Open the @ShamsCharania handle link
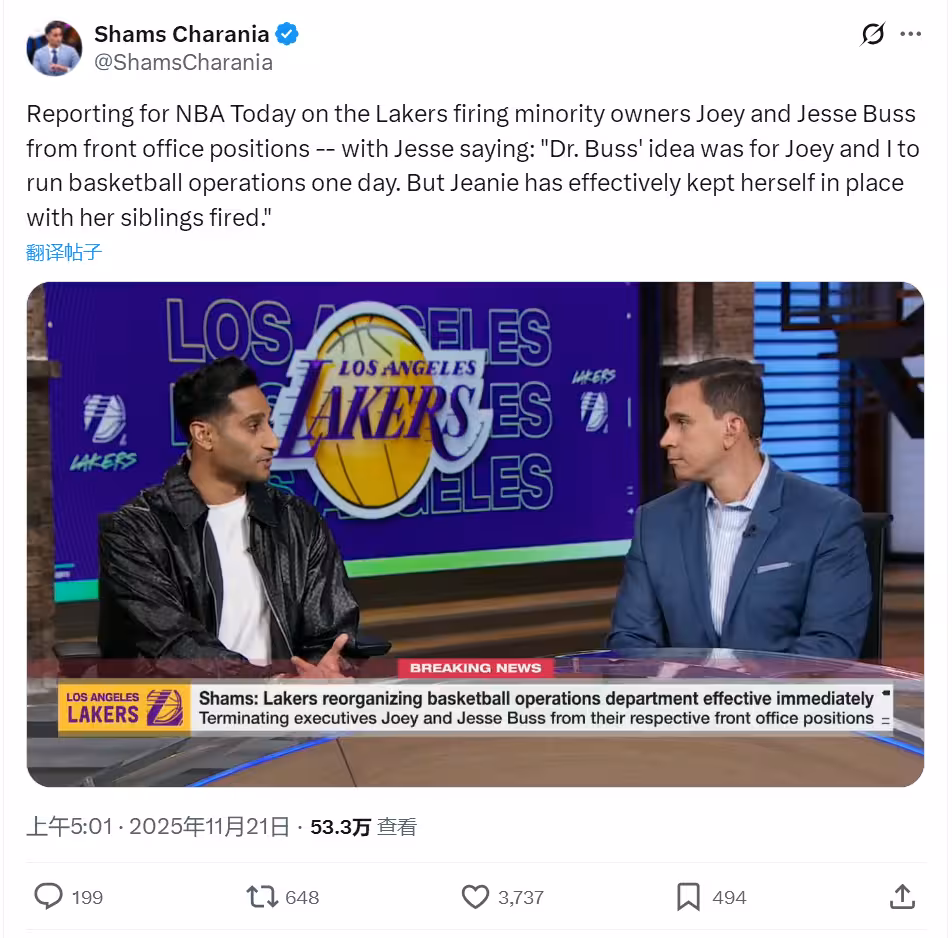 tap(183, 63)
